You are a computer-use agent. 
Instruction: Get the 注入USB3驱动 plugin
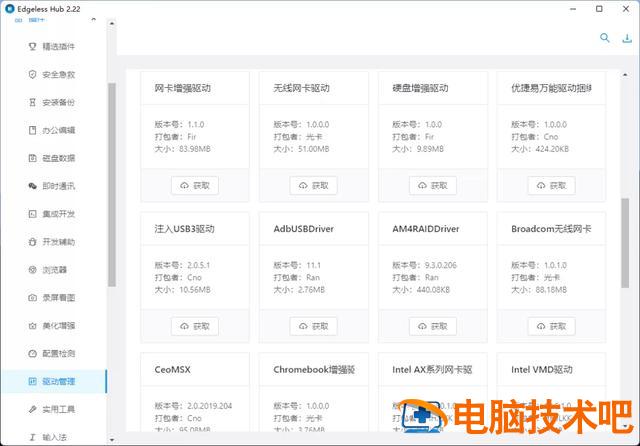(195, 326)
